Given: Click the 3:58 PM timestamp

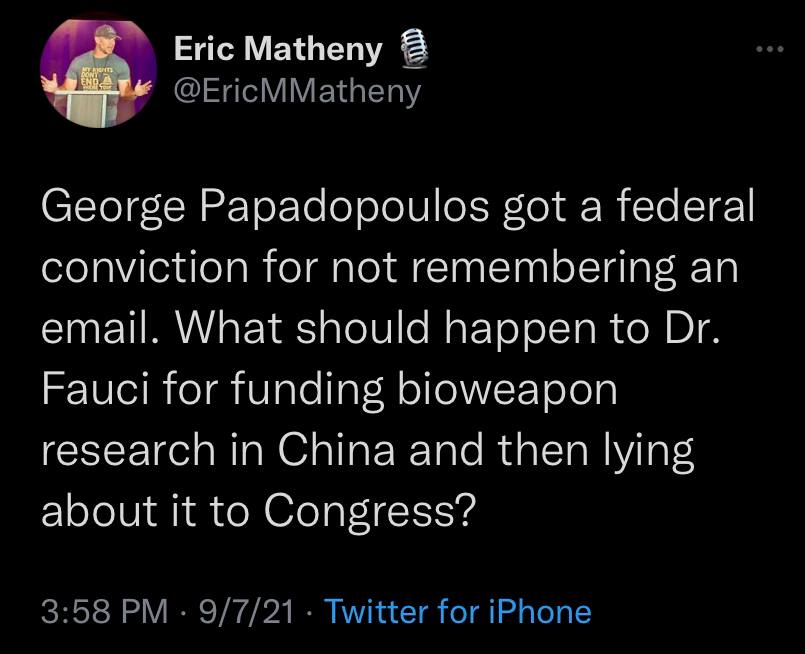Looking at the screenshot, I should (106, 611).
